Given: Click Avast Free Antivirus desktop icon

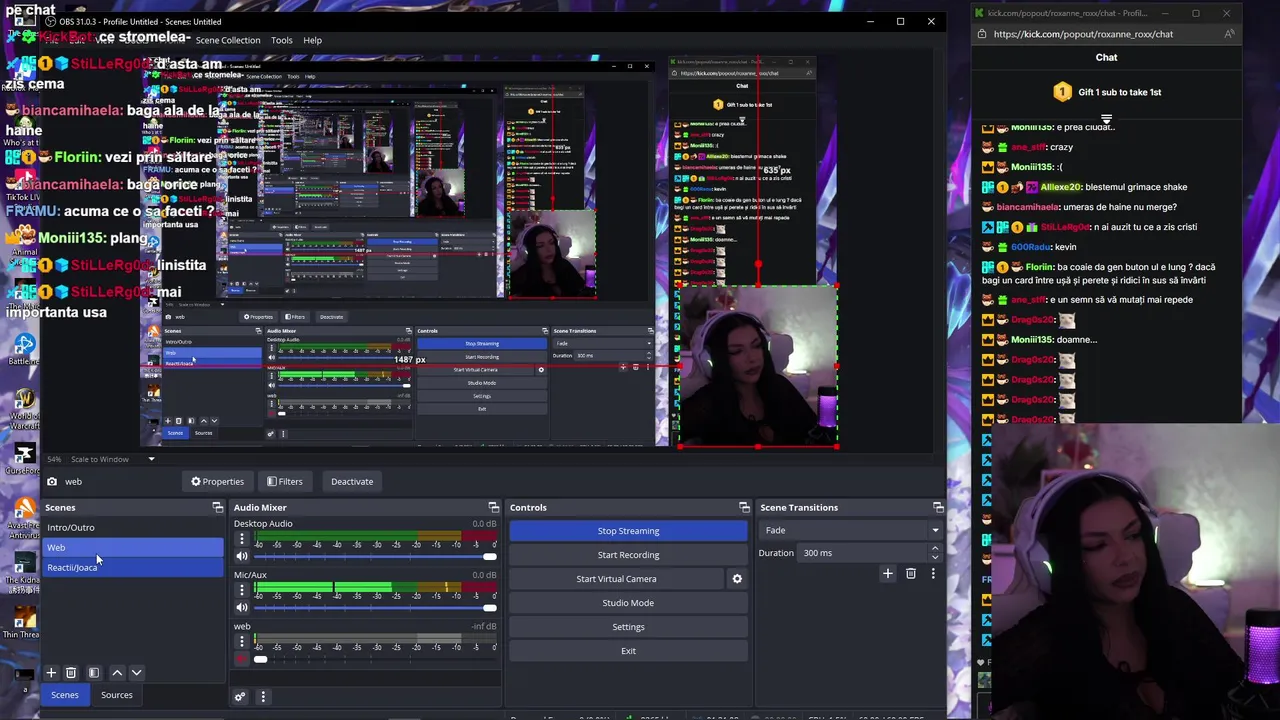Looking at the screenshot, I should pyautogui.click(x=23, y=514).
